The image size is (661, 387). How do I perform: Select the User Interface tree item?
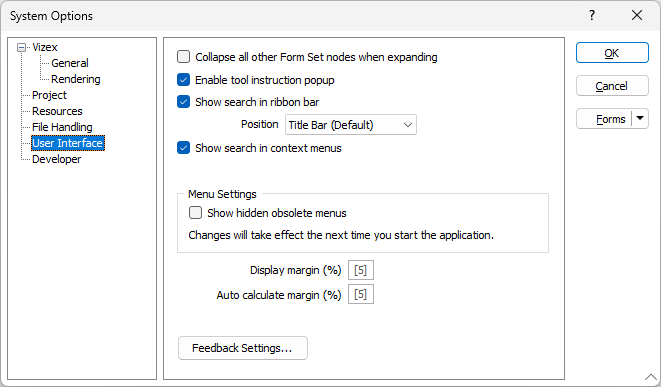[68, 143]
